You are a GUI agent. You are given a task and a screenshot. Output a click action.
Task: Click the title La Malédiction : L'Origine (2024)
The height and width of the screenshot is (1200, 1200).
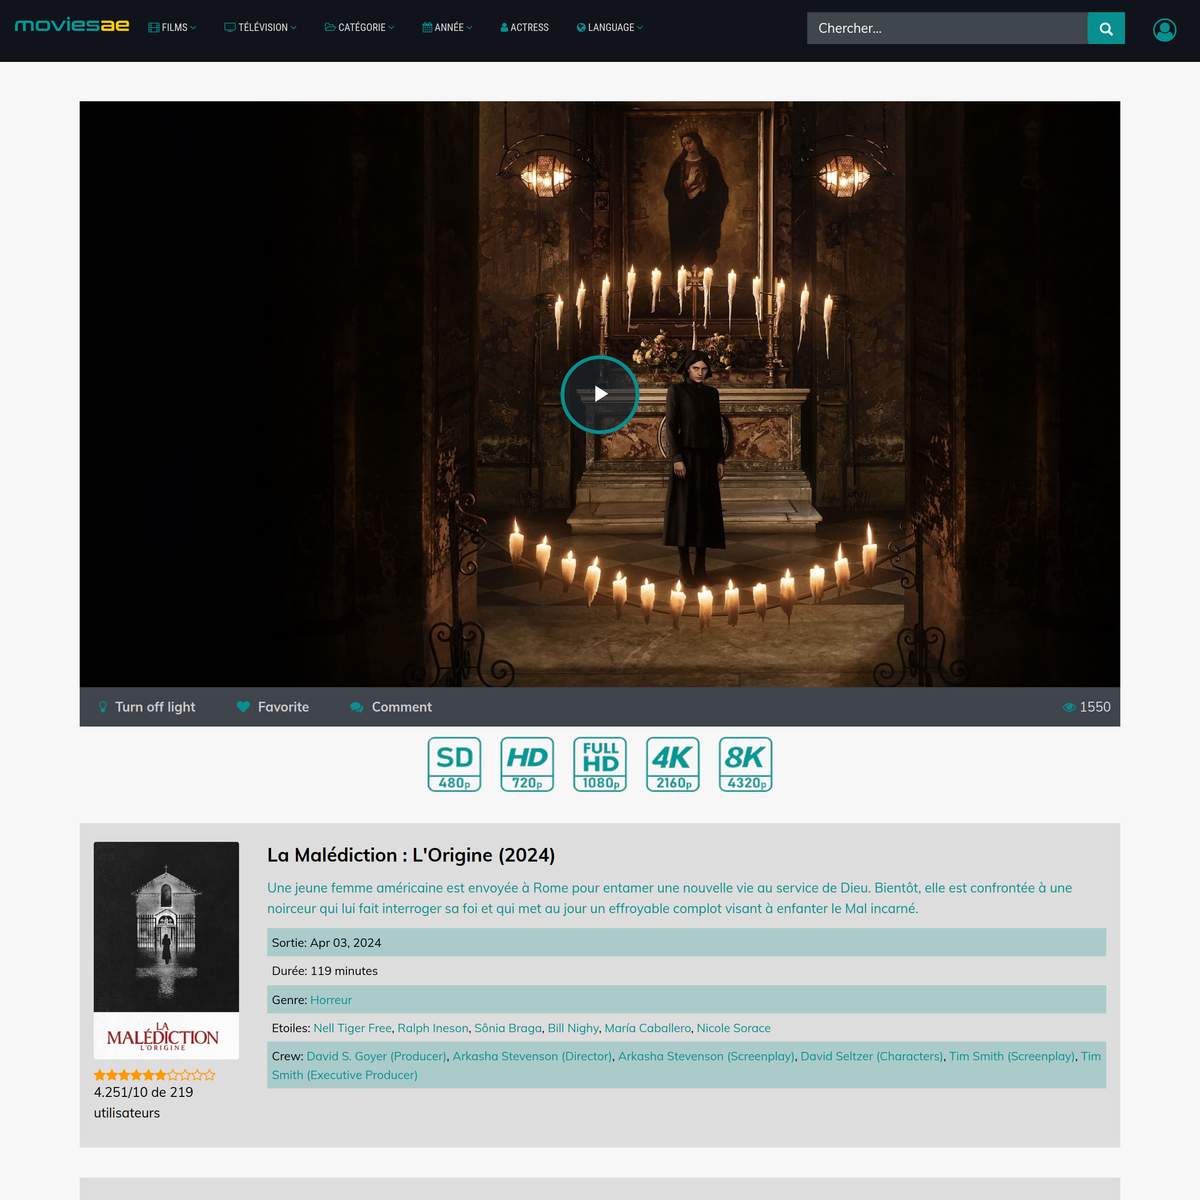click(411, 855)
